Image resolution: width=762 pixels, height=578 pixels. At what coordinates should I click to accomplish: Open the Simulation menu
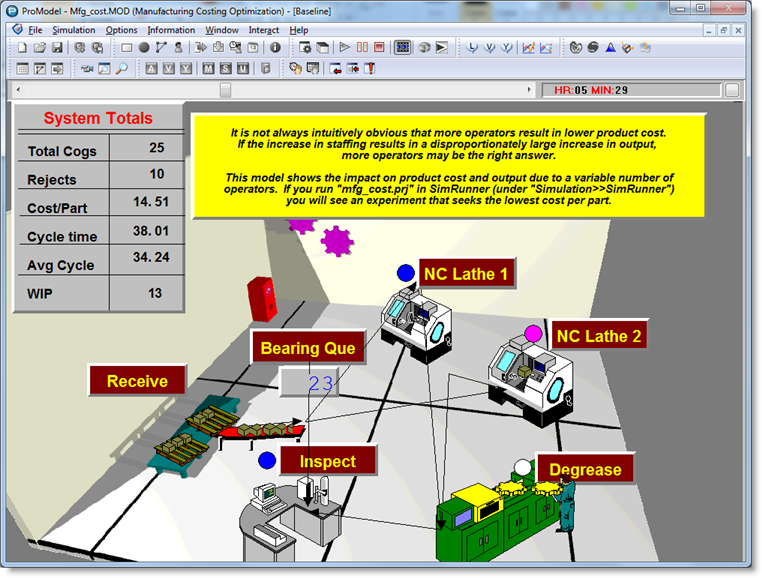click(x=74, y=30)
